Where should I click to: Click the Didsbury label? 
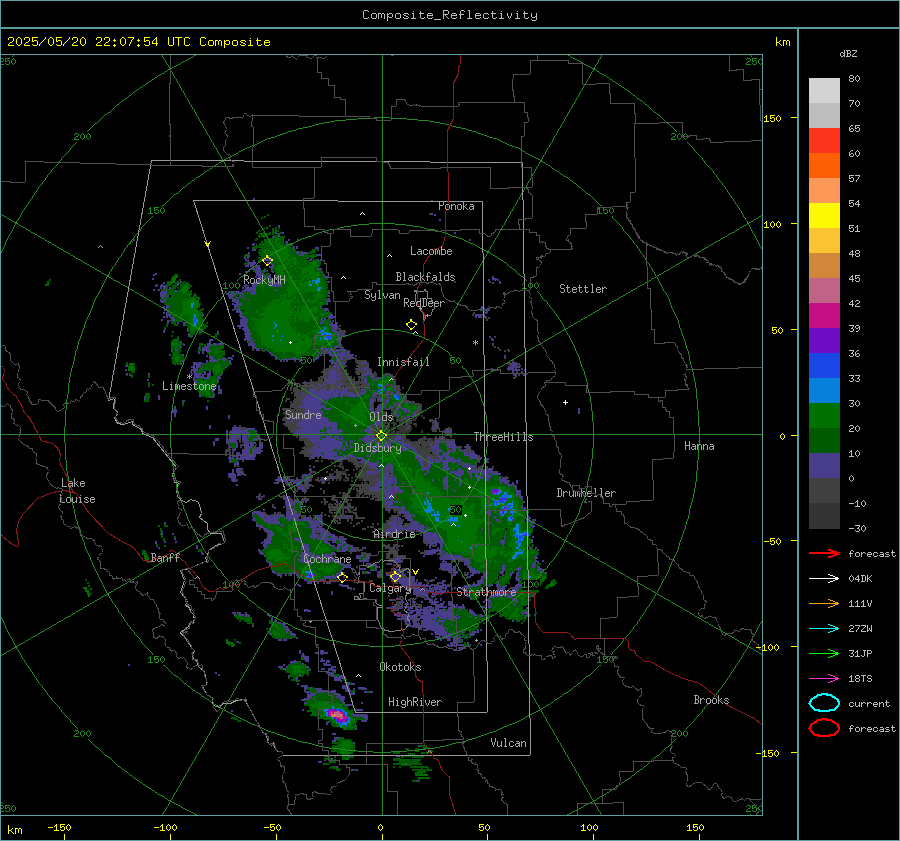[x=377, y=448]
